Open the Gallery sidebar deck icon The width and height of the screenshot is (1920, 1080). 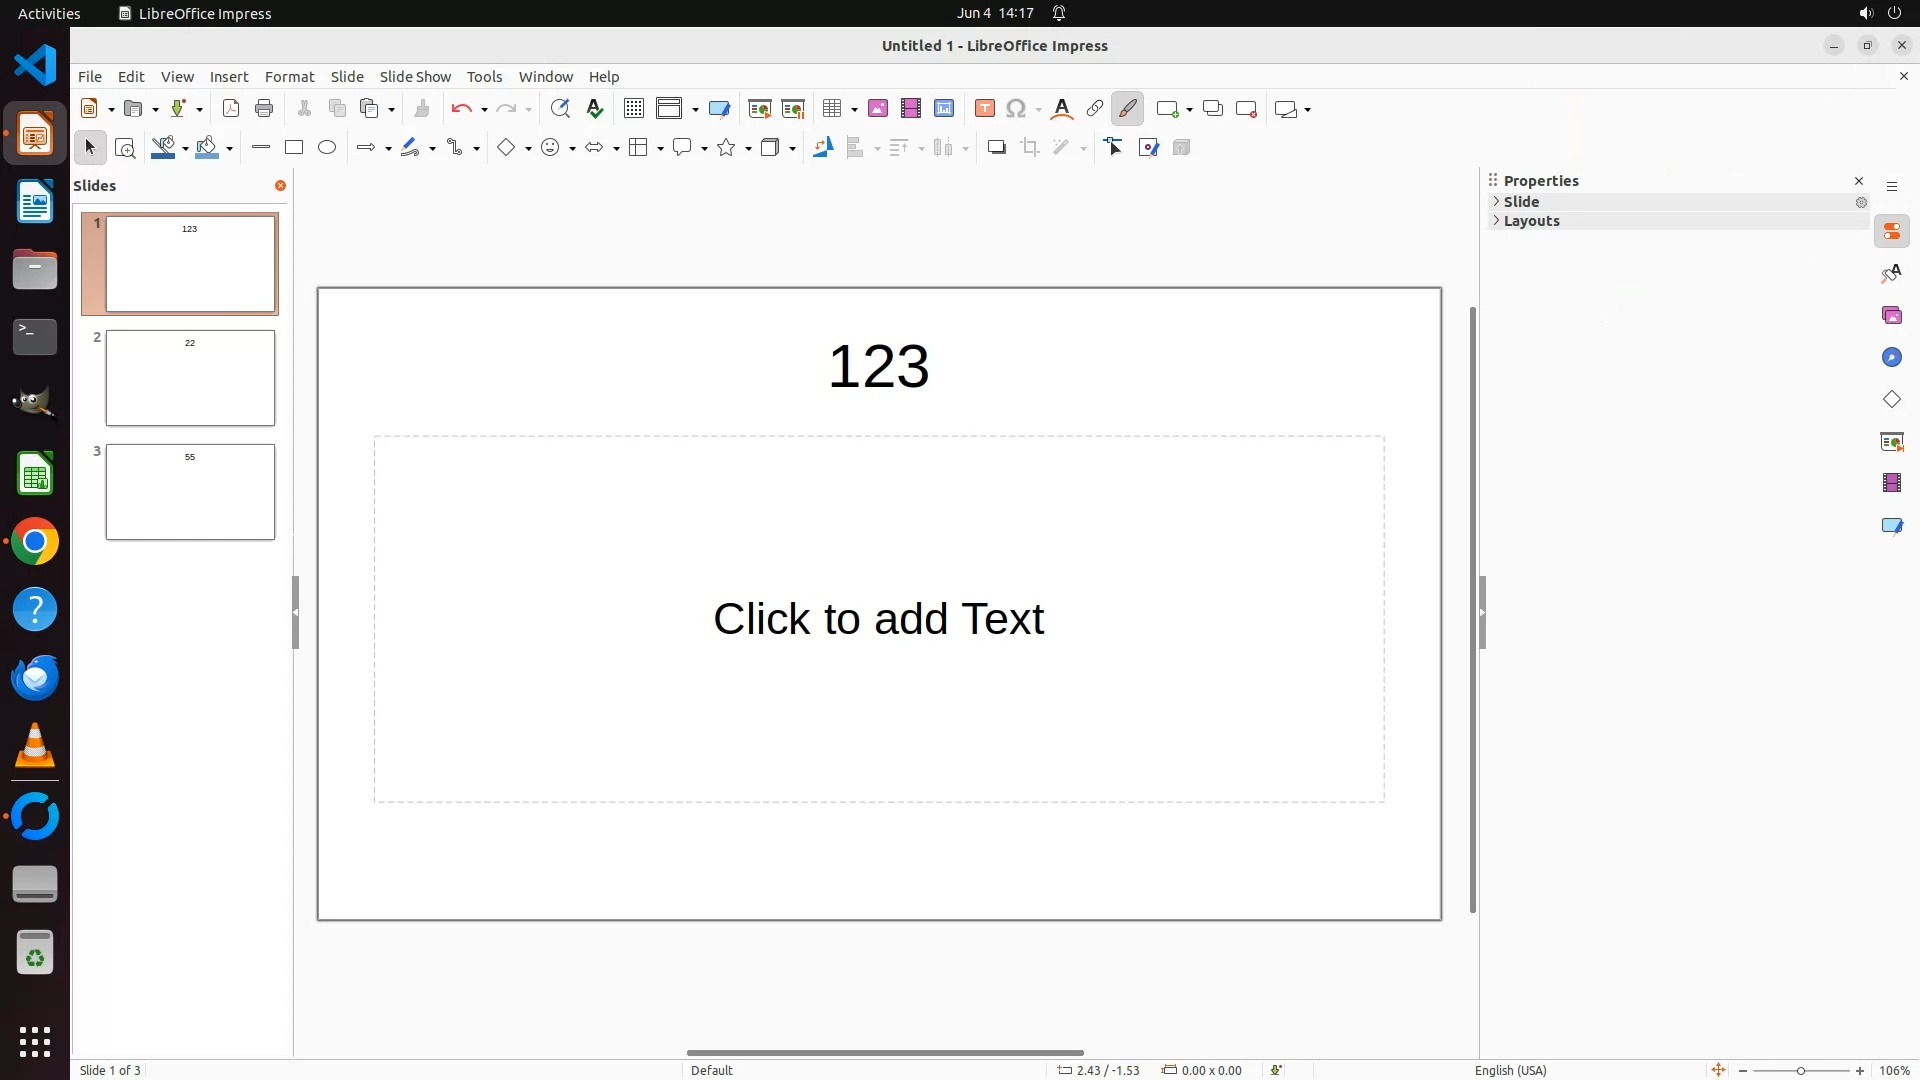point(1891,316)
